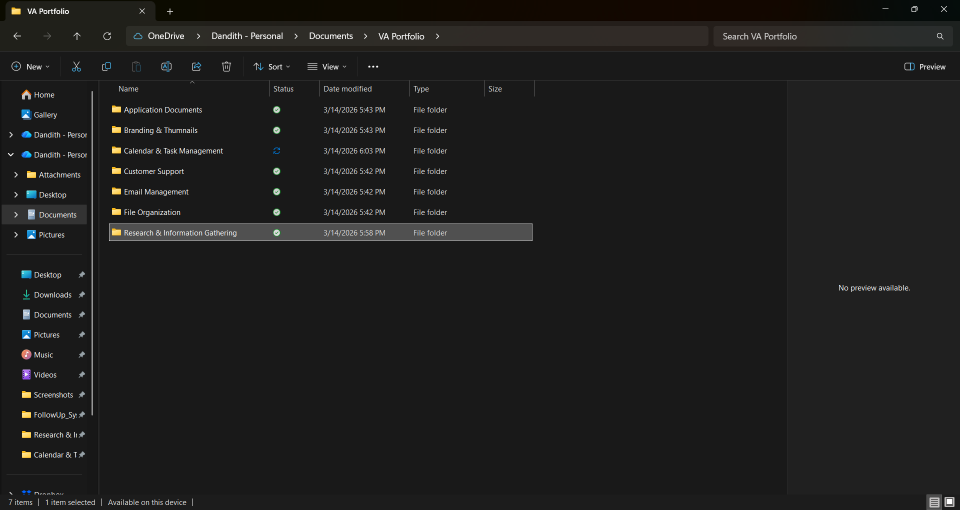The width and height of the screenshot is (960, 510).
Task: Expand the first Dandith - Personal tree node
Action: pyautogui.click(x=11, y=135)
